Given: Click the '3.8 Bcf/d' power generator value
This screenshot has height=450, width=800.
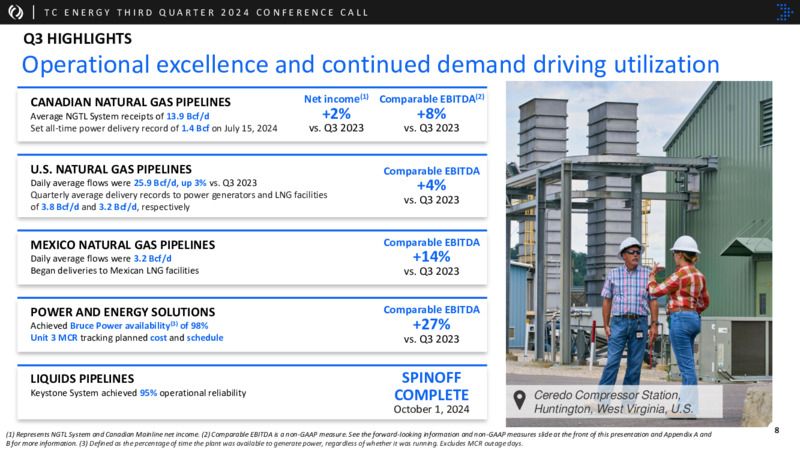Looking at the screenshot, I should (60, 207).
